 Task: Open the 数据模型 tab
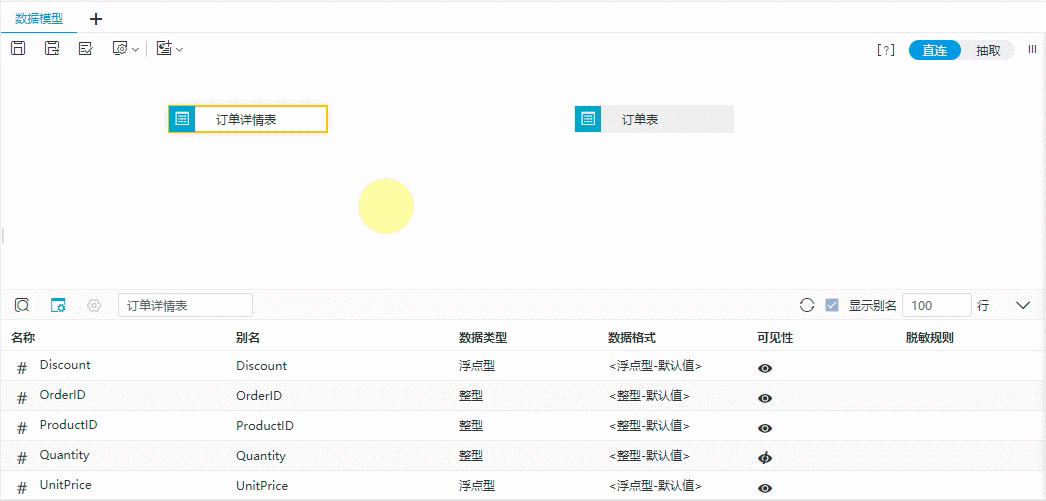pos(39,18)
